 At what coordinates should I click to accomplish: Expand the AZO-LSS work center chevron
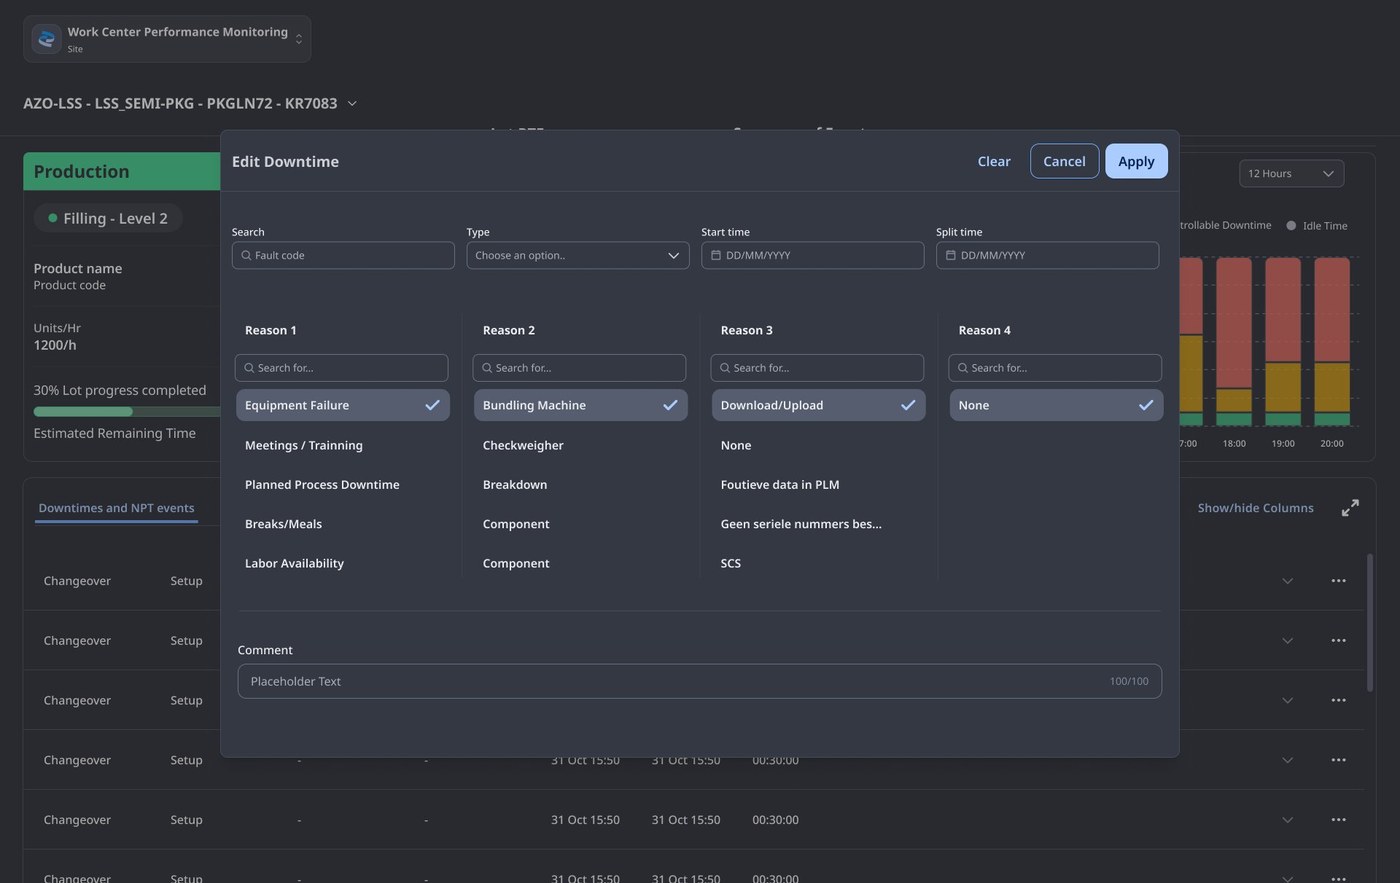pyautogui.click(x=352, y=103)
